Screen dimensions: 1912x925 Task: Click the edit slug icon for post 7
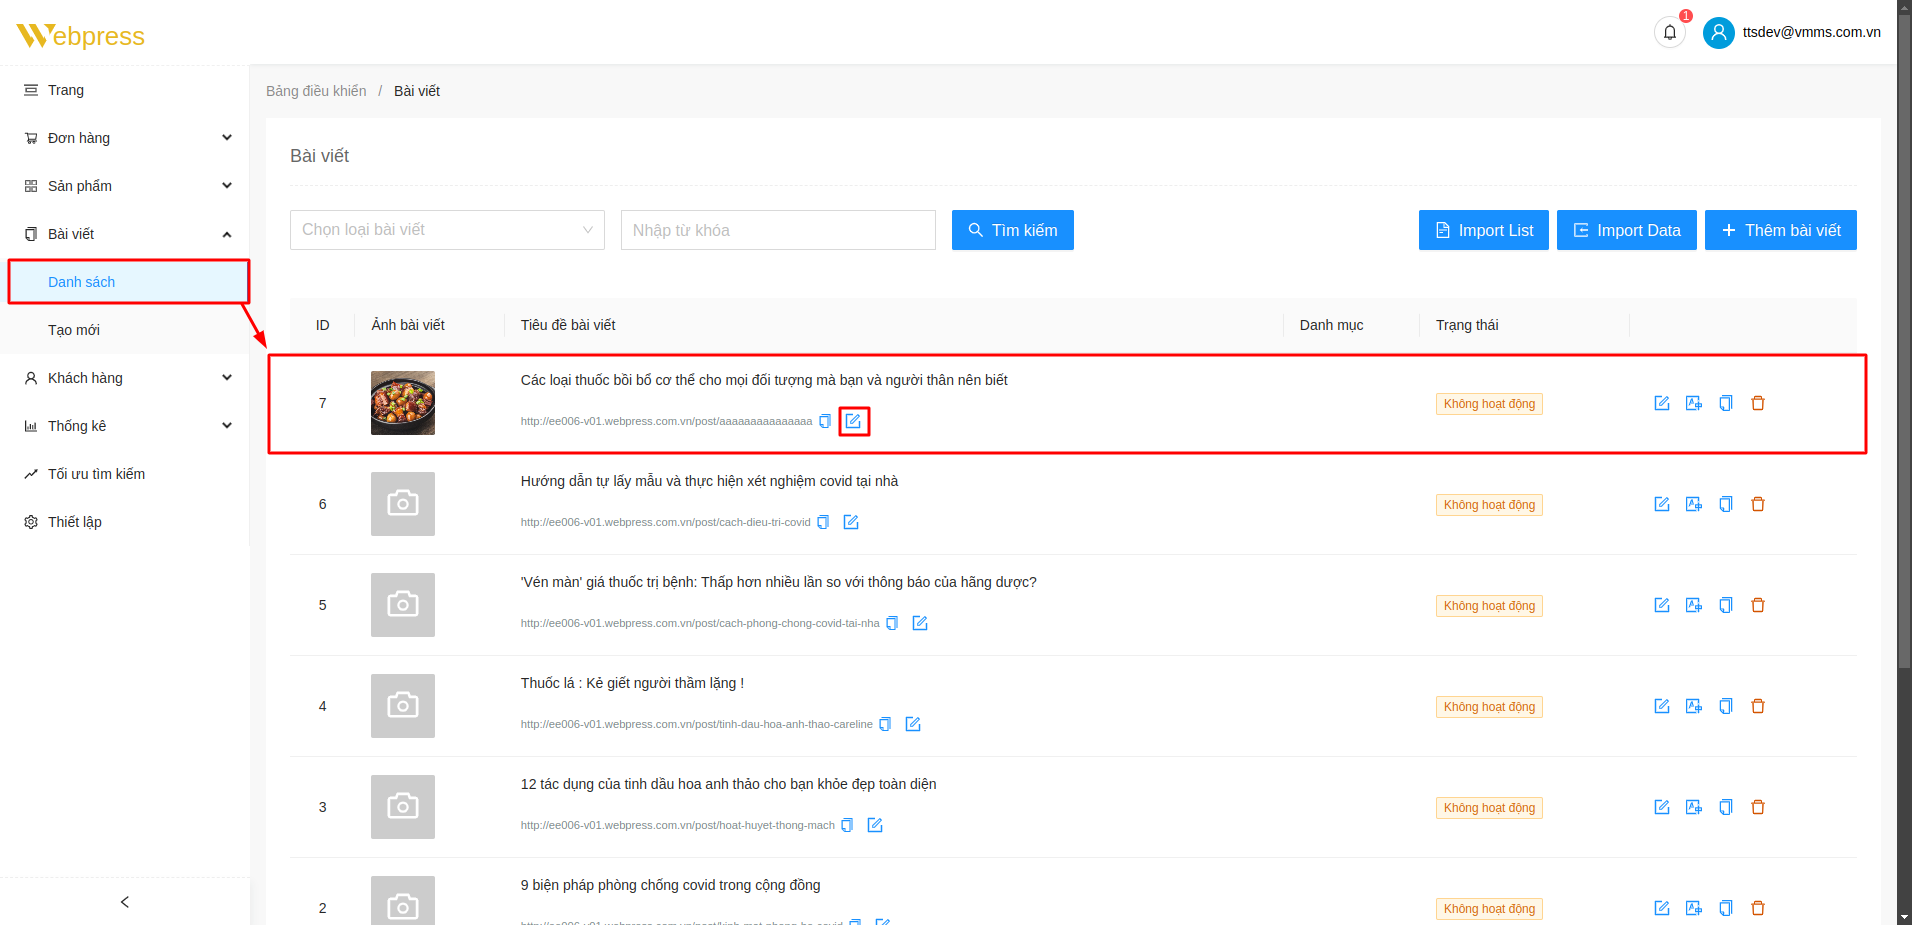pos(853,421)
